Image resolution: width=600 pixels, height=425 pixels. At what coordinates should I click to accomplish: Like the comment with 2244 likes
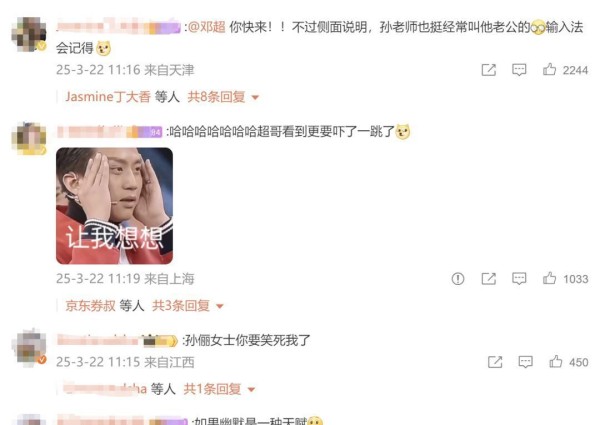coord(549,69)
